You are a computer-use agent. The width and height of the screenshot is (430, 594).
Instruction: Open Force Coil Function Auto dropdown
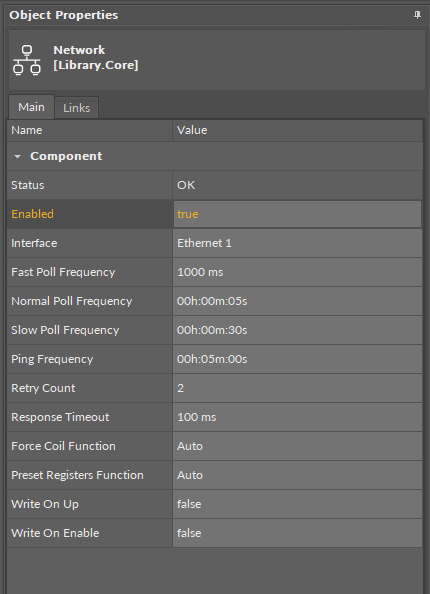point(297,446)
